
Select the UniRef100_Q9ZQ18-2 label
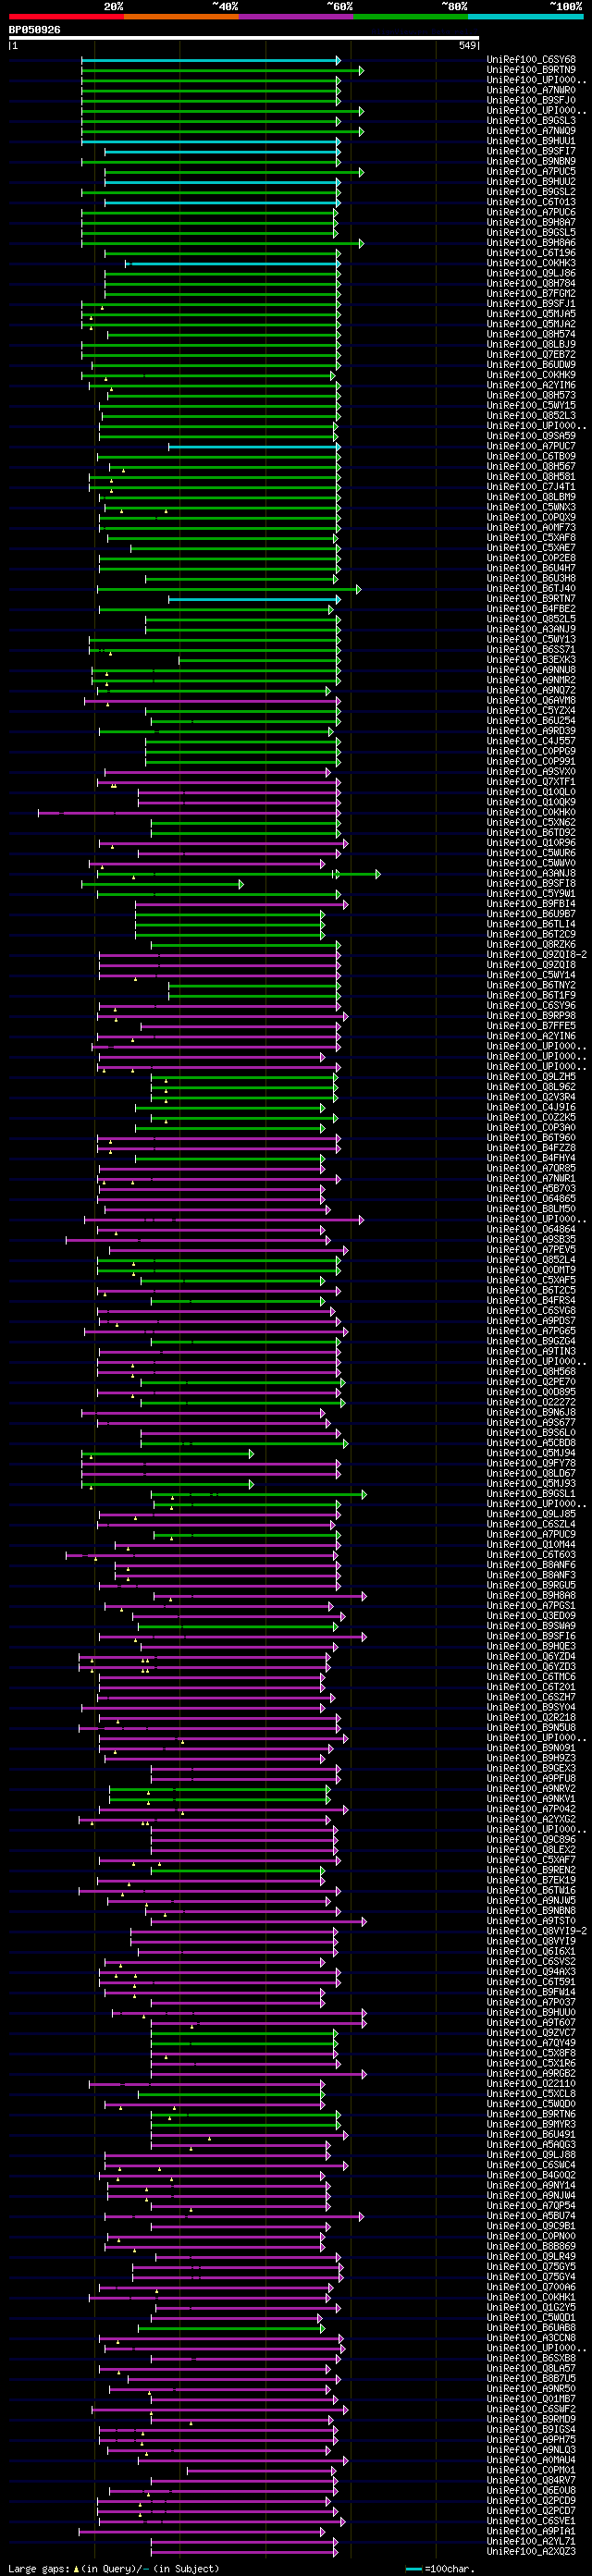[x=537, y=954]
